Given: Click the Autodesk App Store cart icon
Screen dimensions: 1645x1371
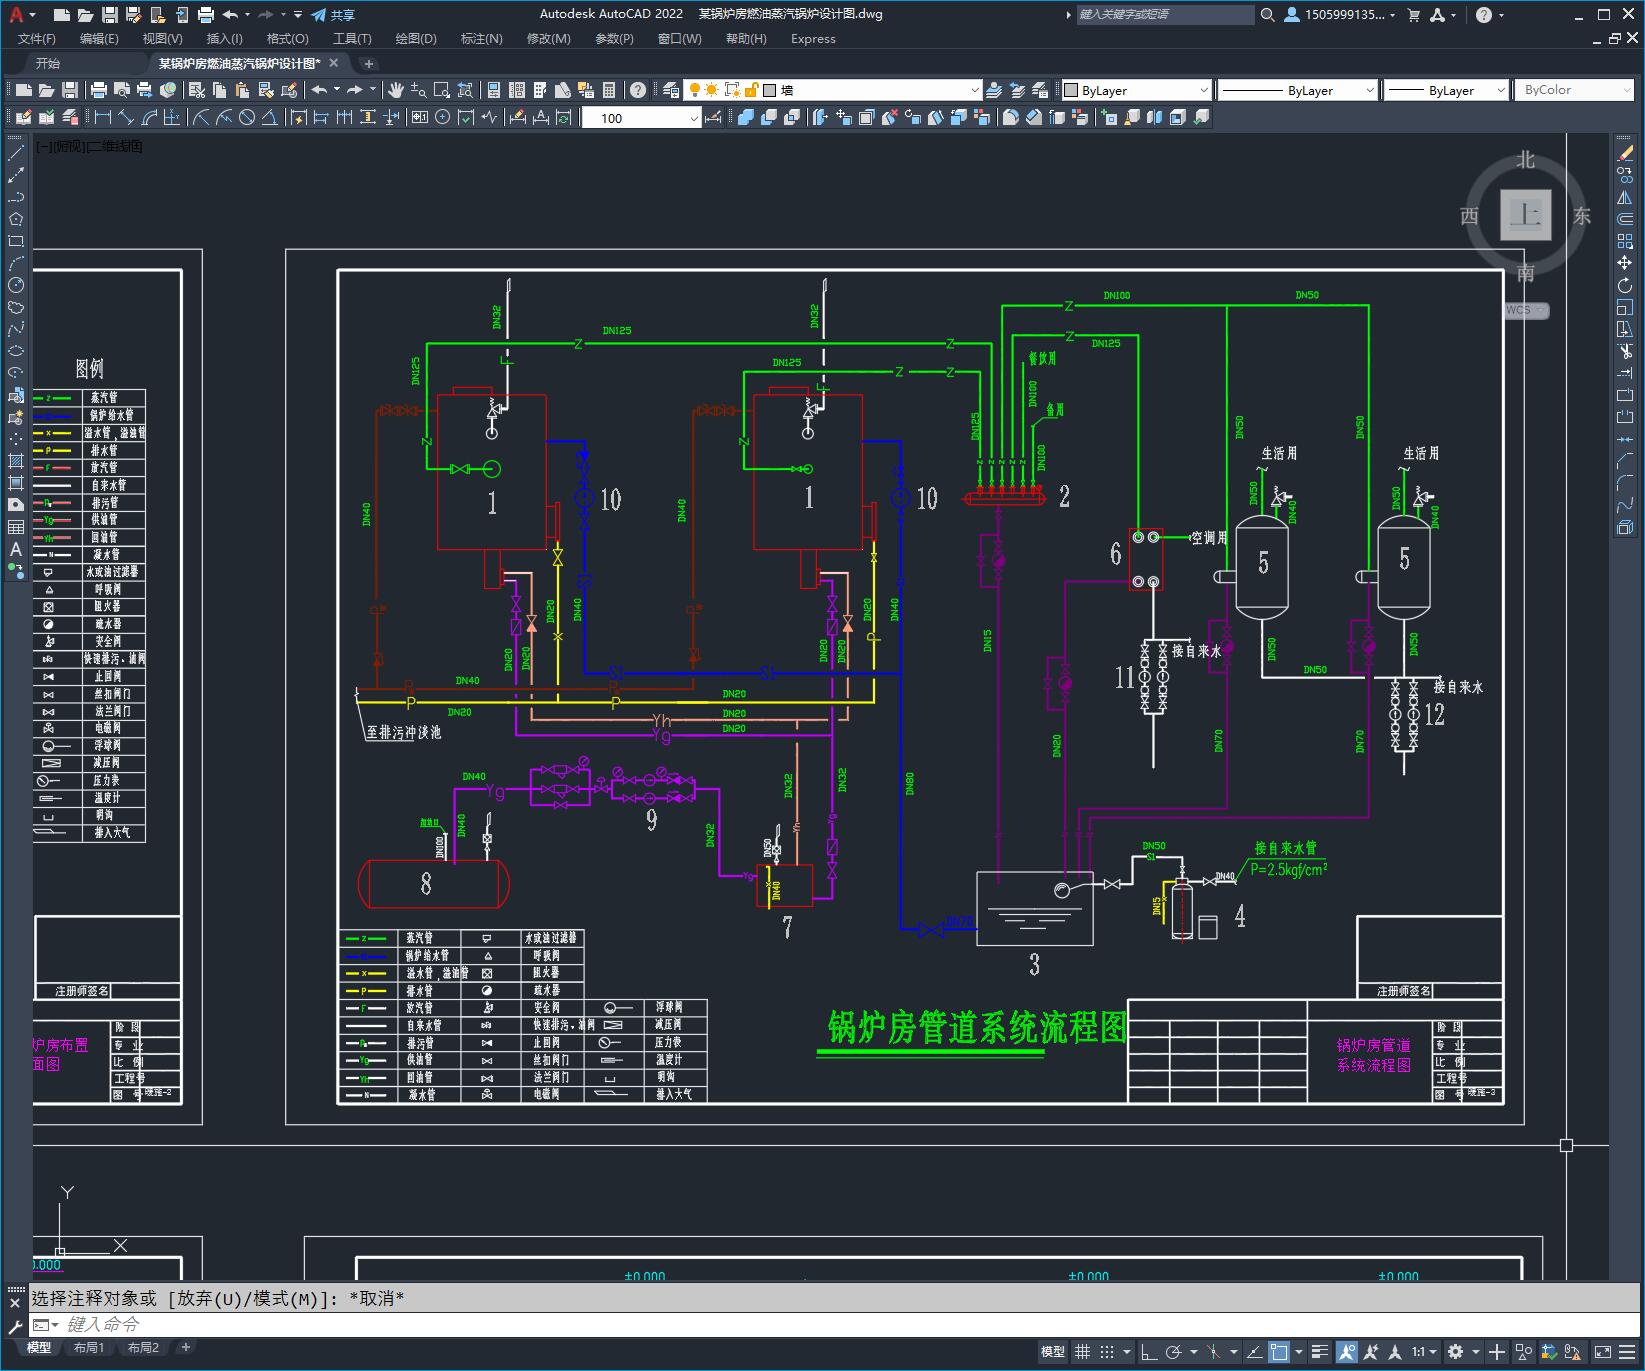Looking at the screenshot, I should [x=1414, y=15].
